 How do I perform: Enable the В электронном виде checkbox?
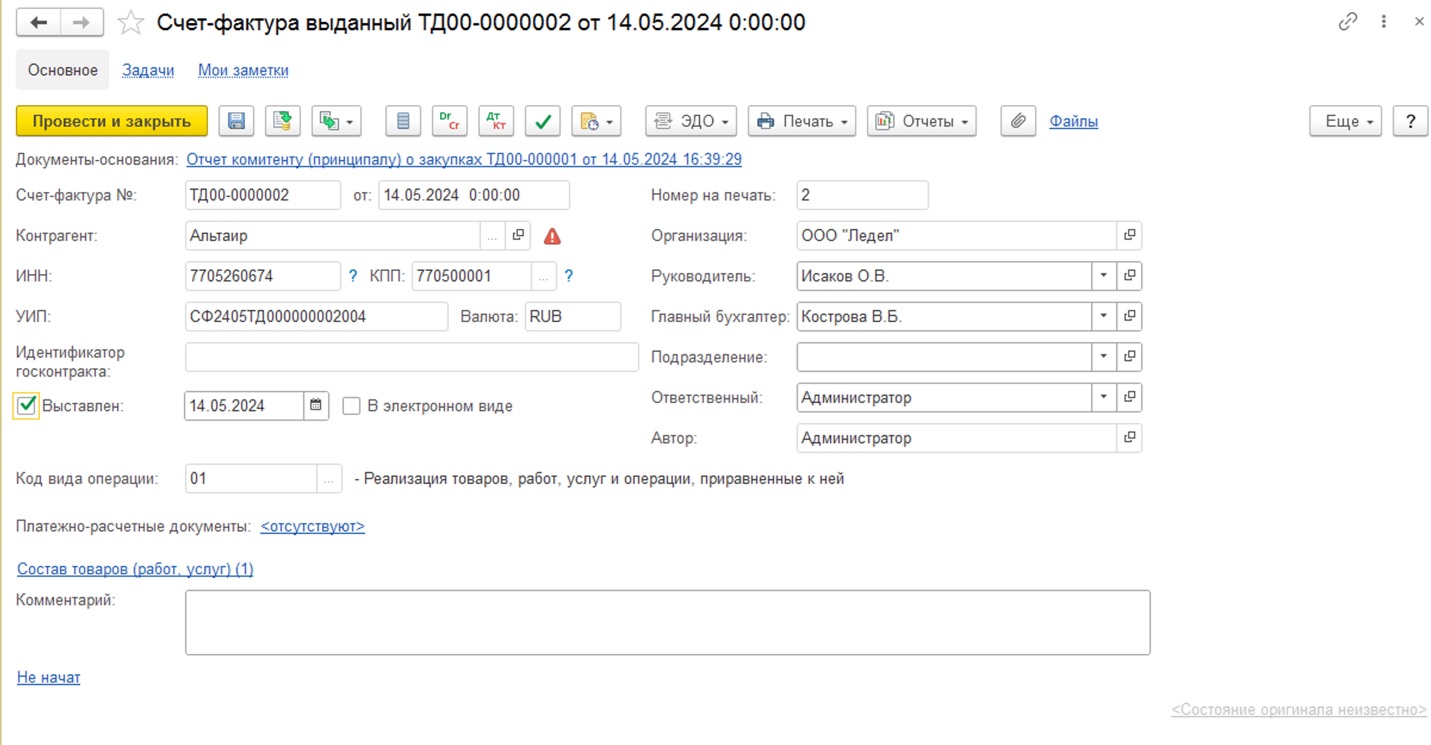pyautogui.click(x=351, y=406)
